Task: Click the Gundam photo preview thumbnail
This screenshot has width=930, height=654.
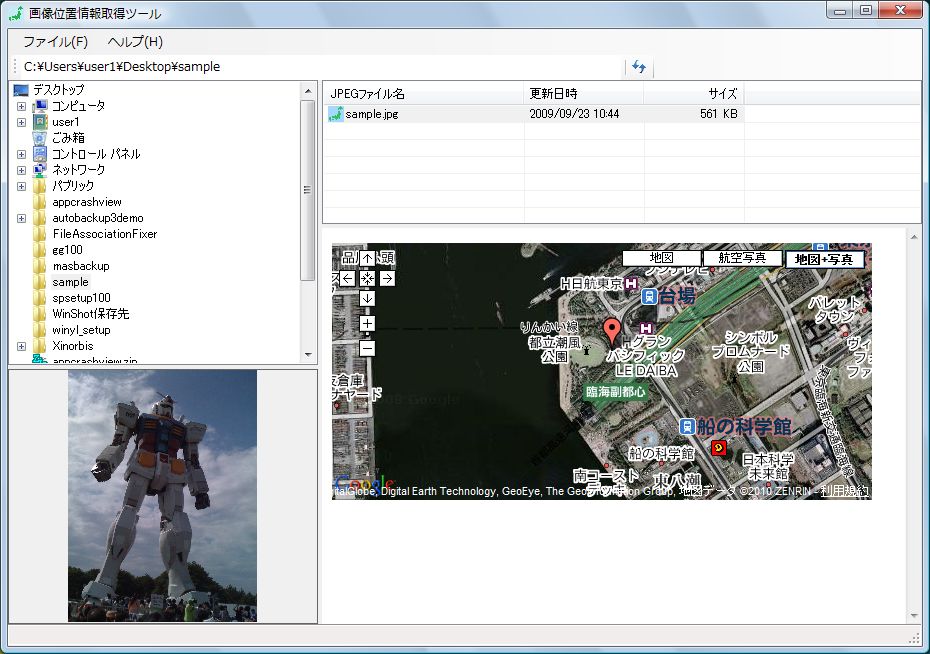Action: pos(163,496)
